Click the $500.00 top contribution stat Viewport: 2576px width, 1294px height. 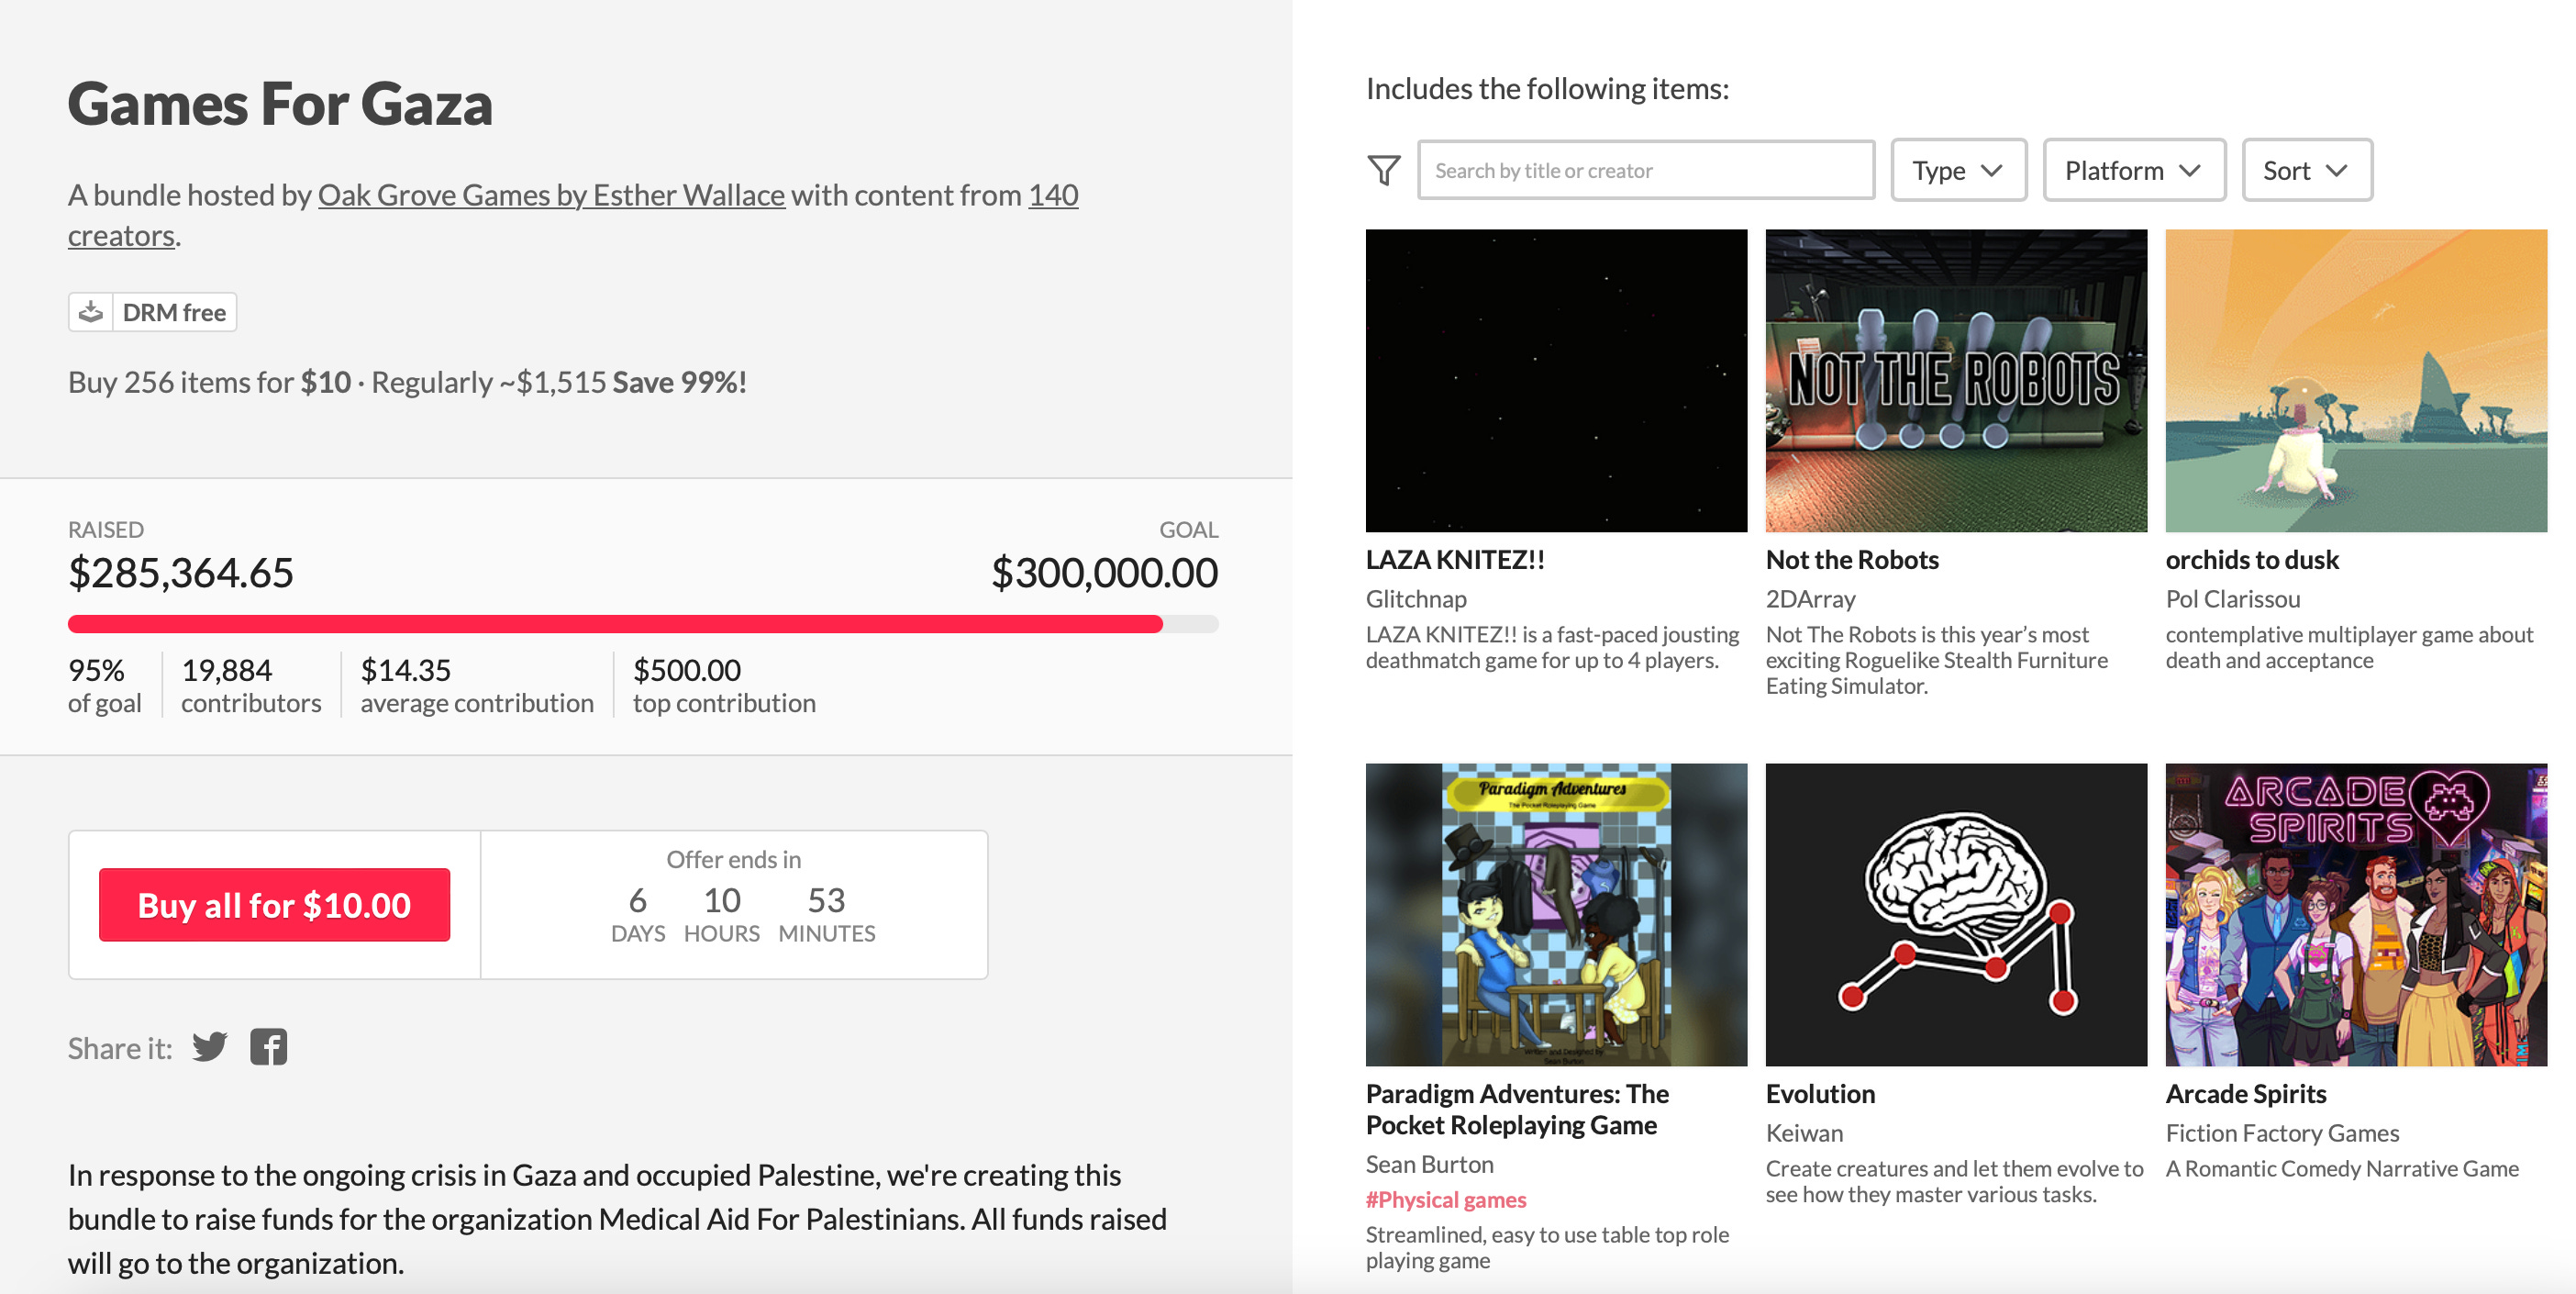coord(724,686)
